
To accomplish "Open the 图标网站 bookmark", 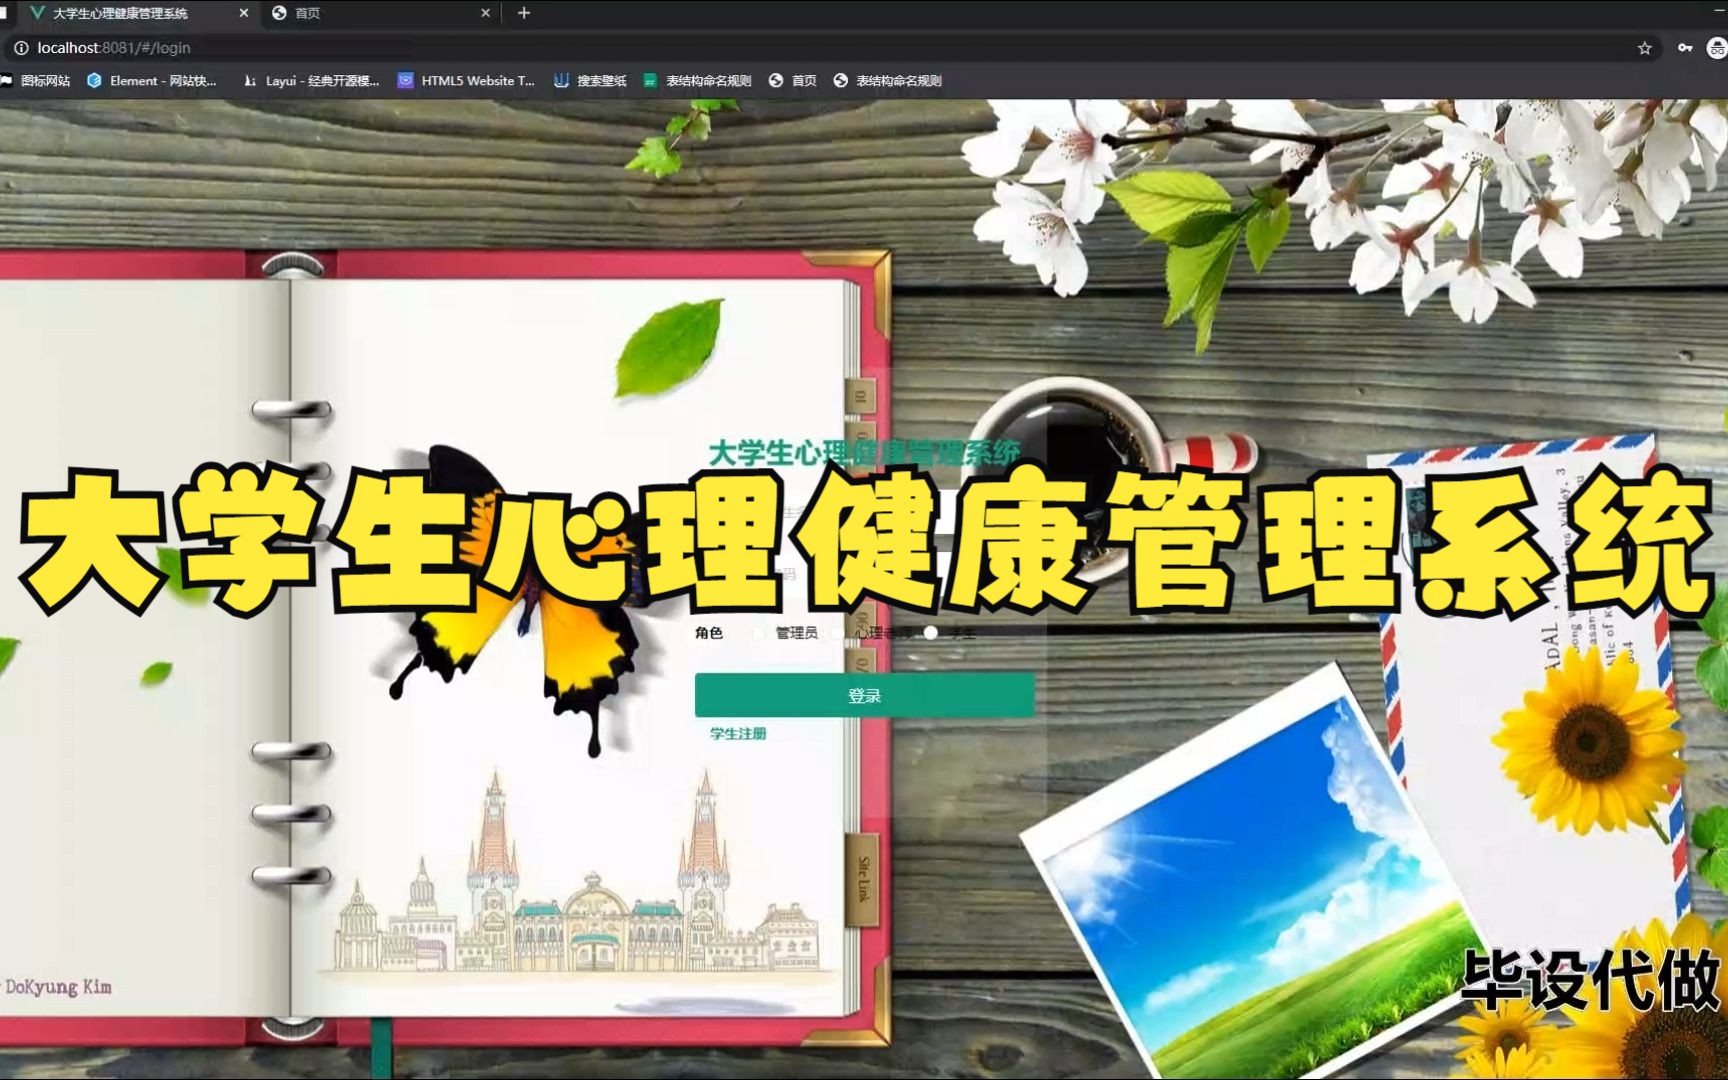I will tap(36, 81).
